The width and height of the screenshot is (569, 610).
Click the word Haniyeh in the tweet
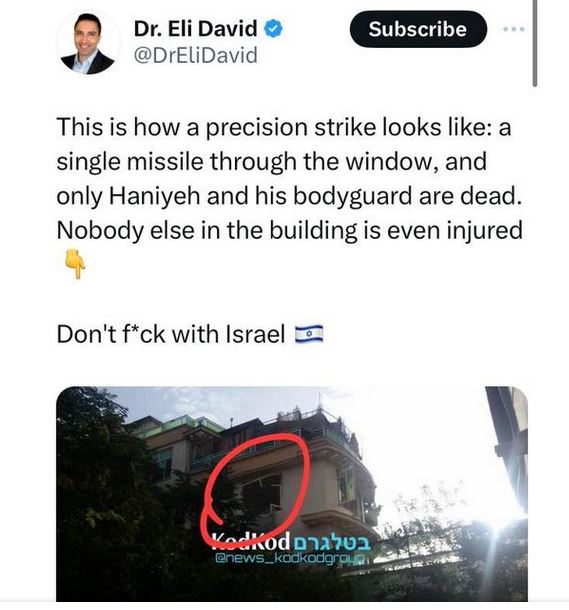click(154, 196)
